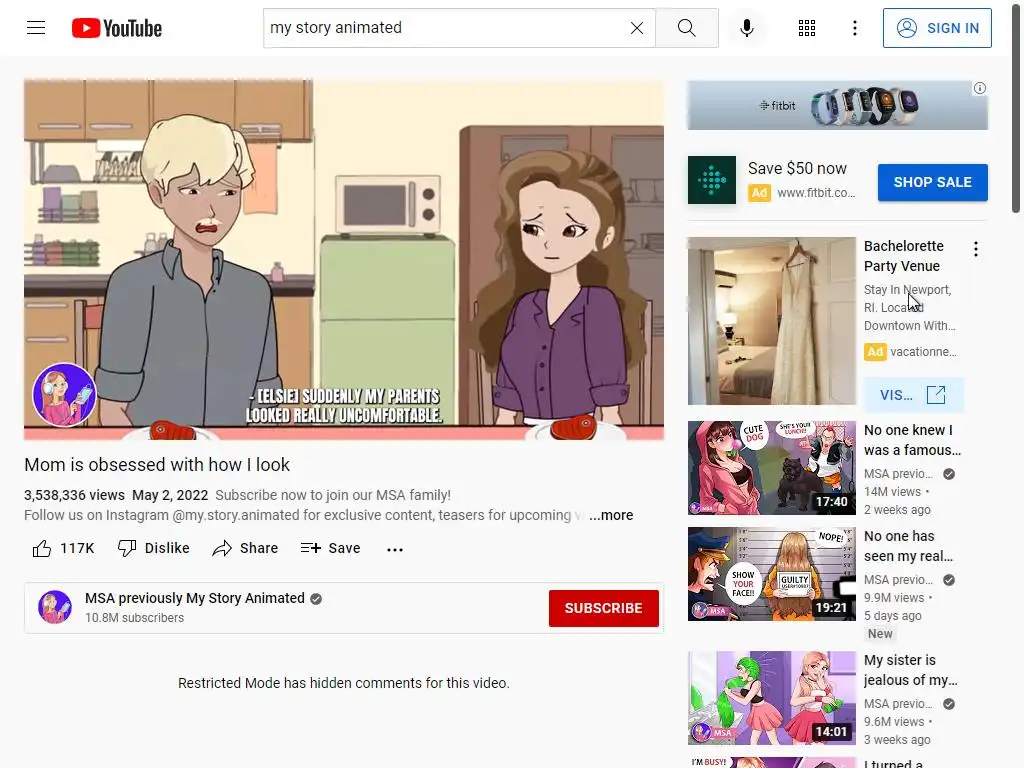
Task: Clear the search box text
Action: [x=637, y=28]
